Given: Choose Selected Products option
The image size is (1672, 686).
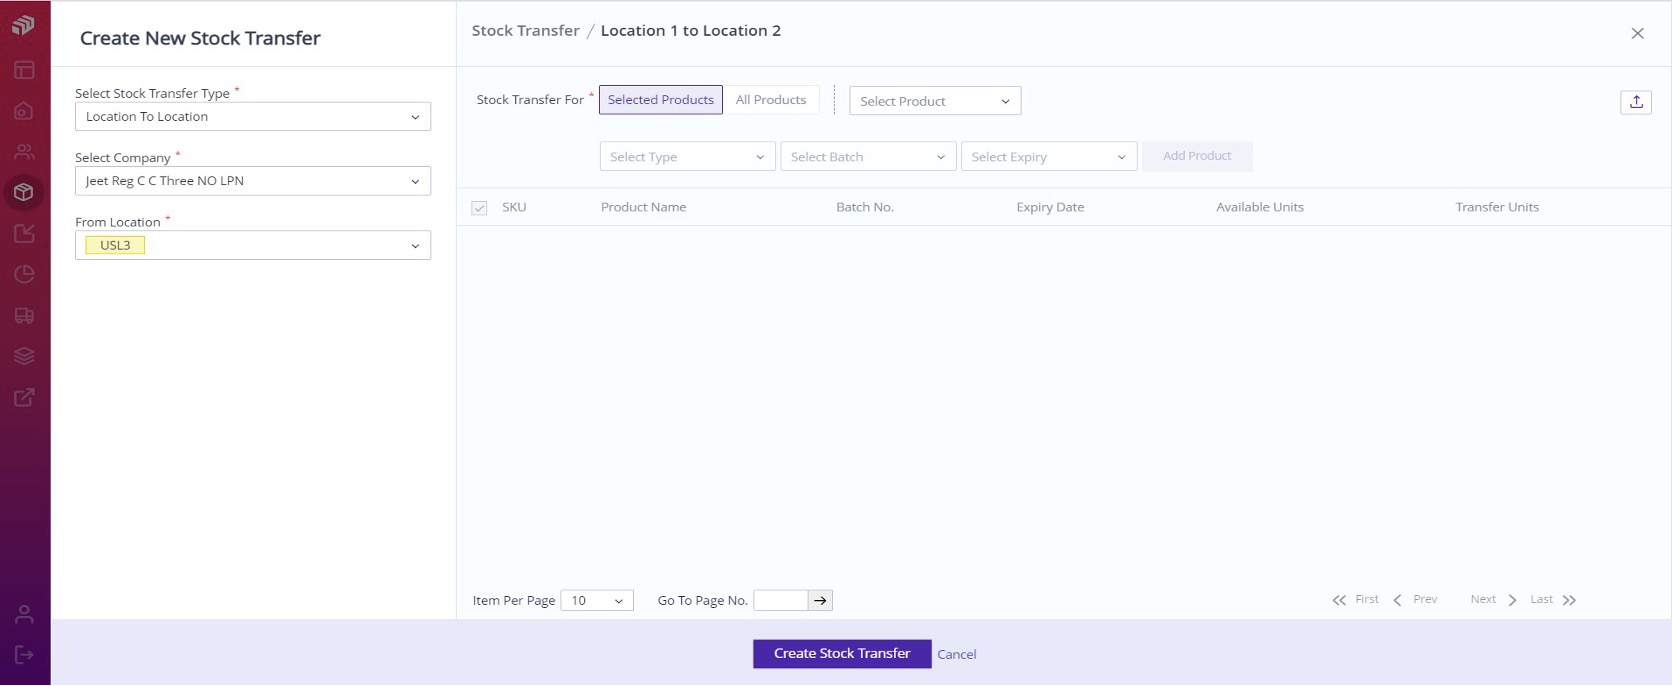Looking at the screenshot, I should (661, 100).
